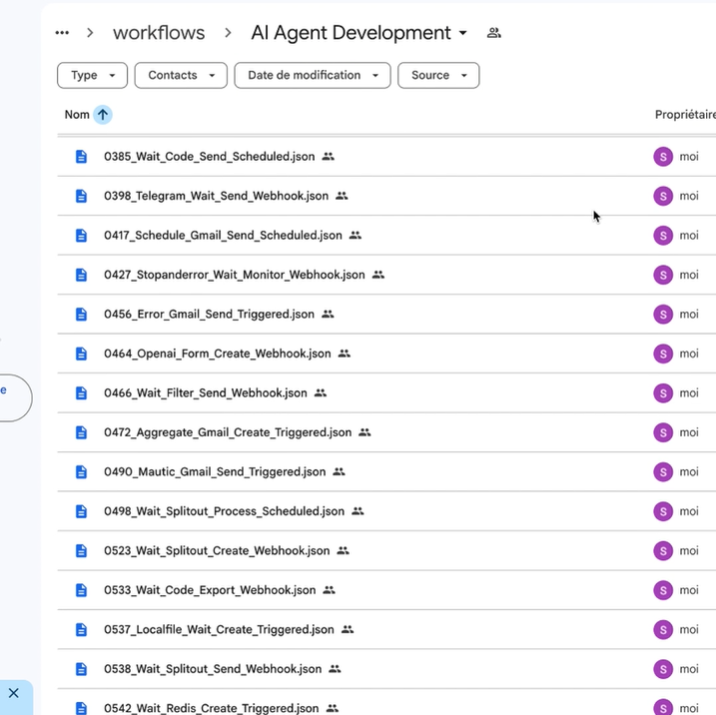The image size is (716, 715).
Task: Click file icon of 0385_Wait_Code_Send_Scheduled.json
Action: point(82,157)
